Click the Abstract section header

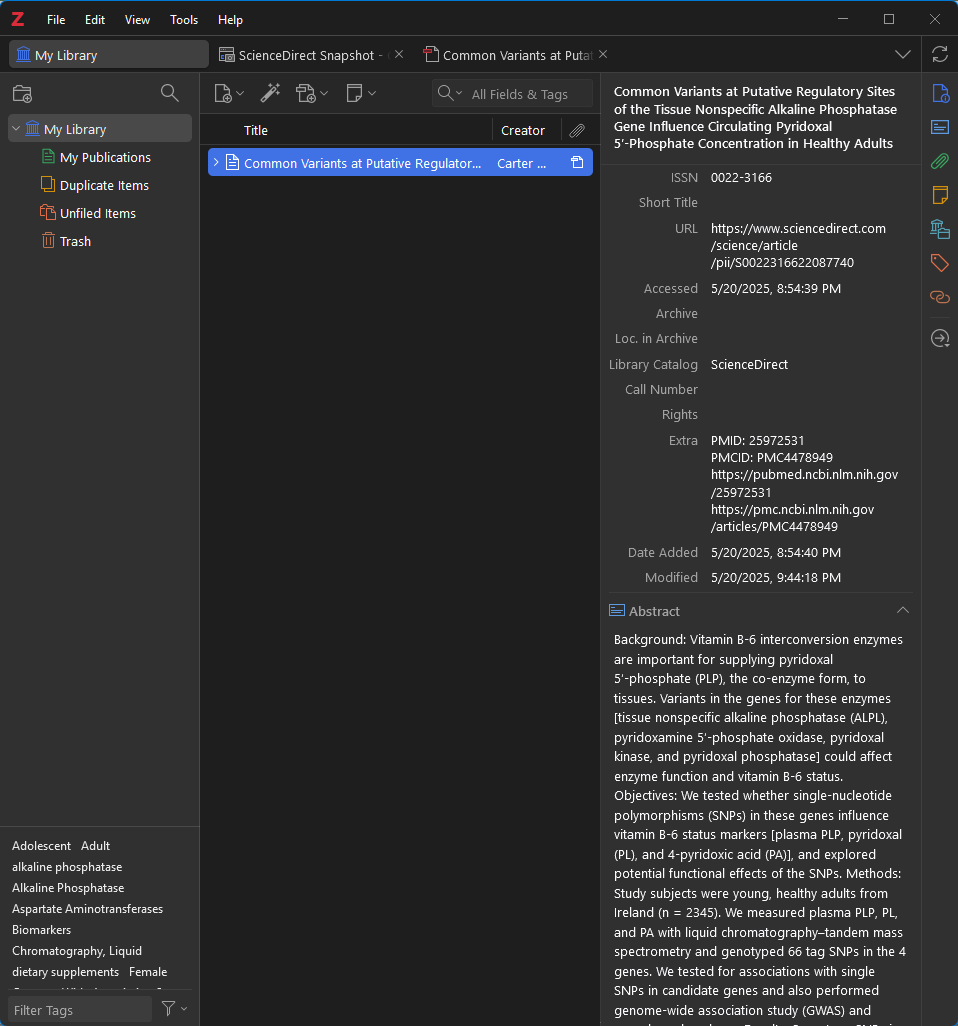[x=759, y=610]
